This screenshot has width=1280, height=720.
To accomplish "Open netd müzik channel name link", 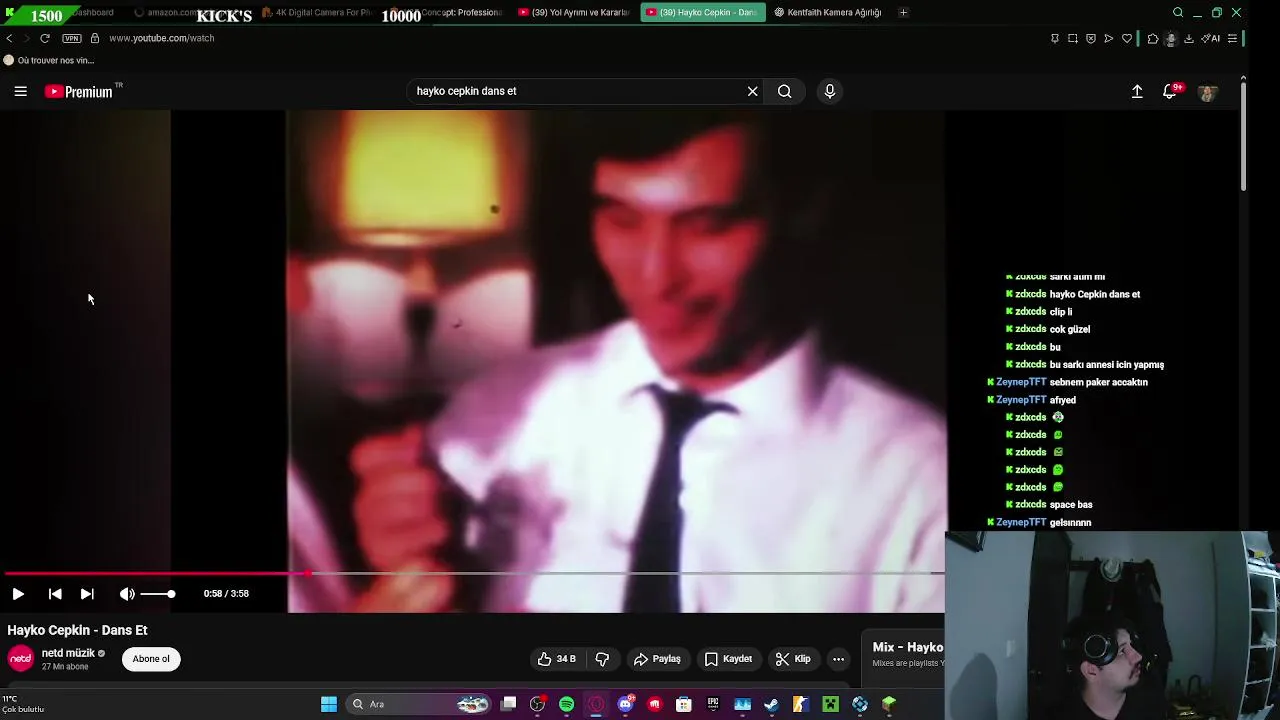I will tap(68, 653).
